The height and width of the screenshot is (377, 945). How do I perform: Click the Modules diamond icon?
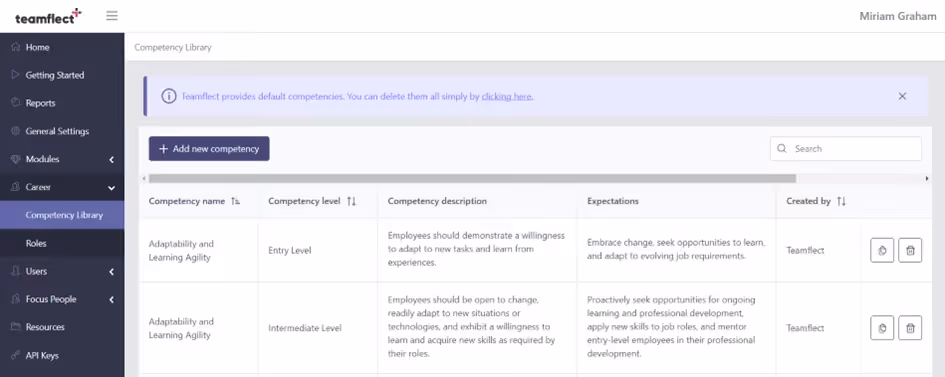16,159
